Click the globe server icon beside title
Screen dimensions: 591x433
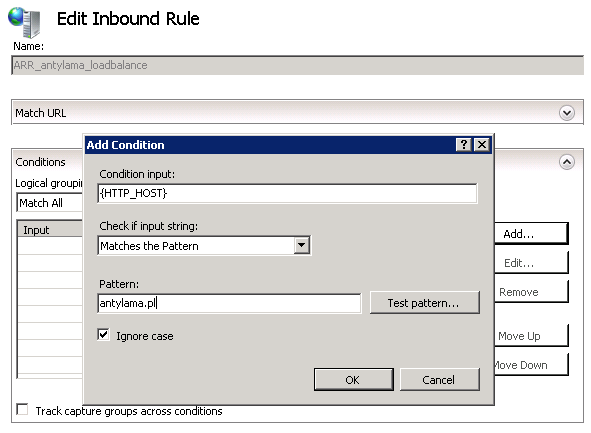pos(24,23)
